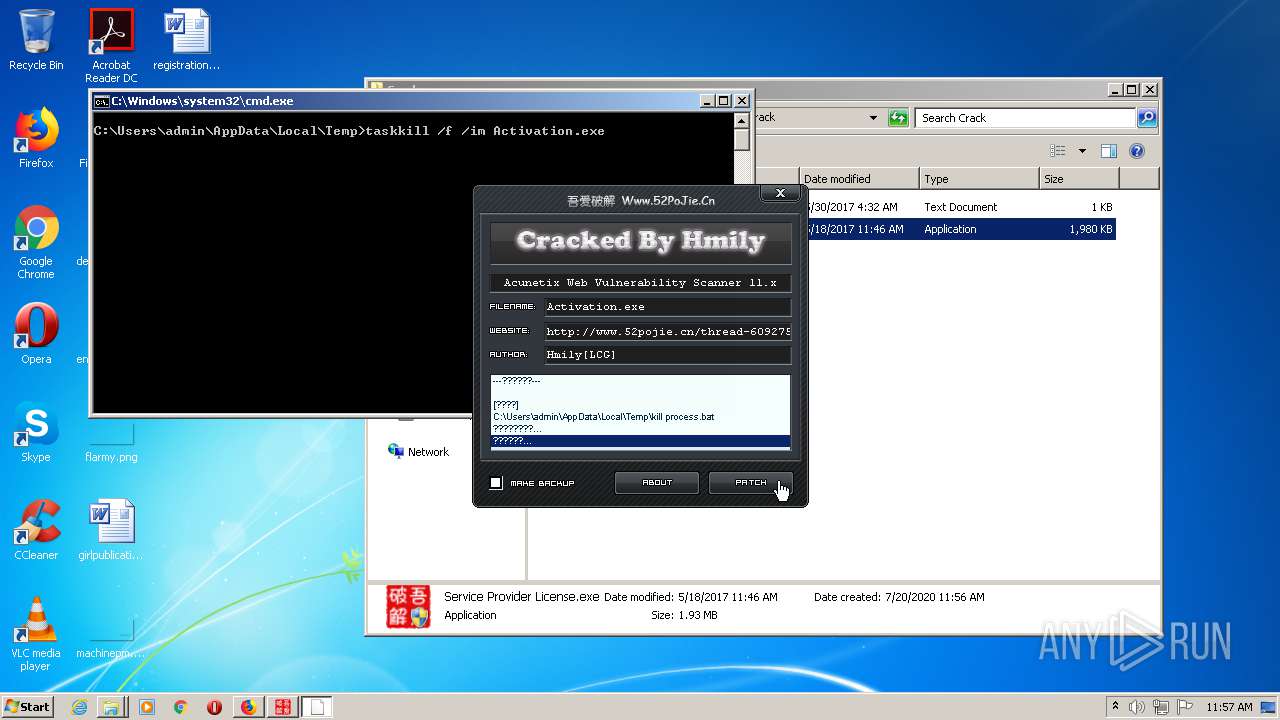Launch Google Chrome desktop shortcut

[x=36, y=242]
